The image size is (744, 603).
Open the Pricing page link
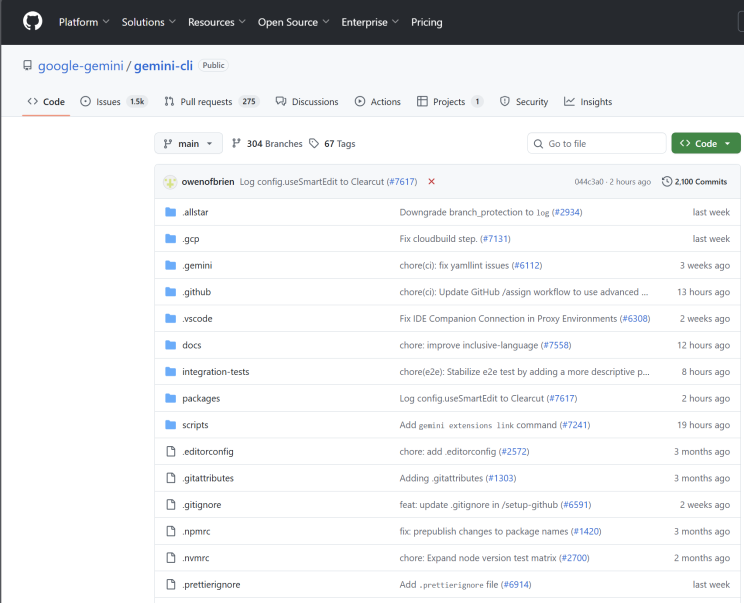tap(427, 22)
